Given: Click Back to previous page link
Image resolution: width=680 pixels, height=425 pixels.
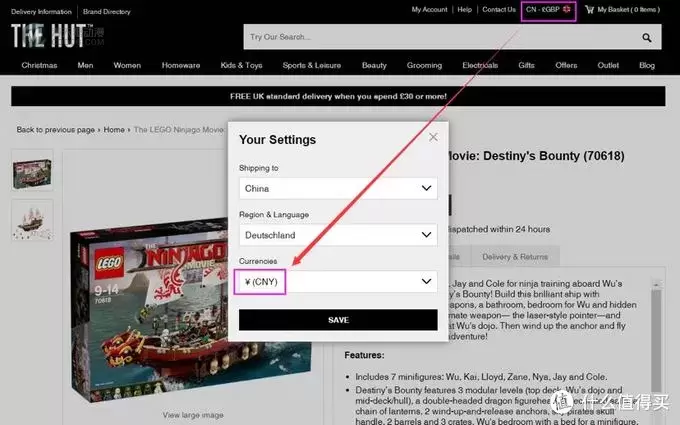Looking at the screenshot, I should tap(56, 130).
